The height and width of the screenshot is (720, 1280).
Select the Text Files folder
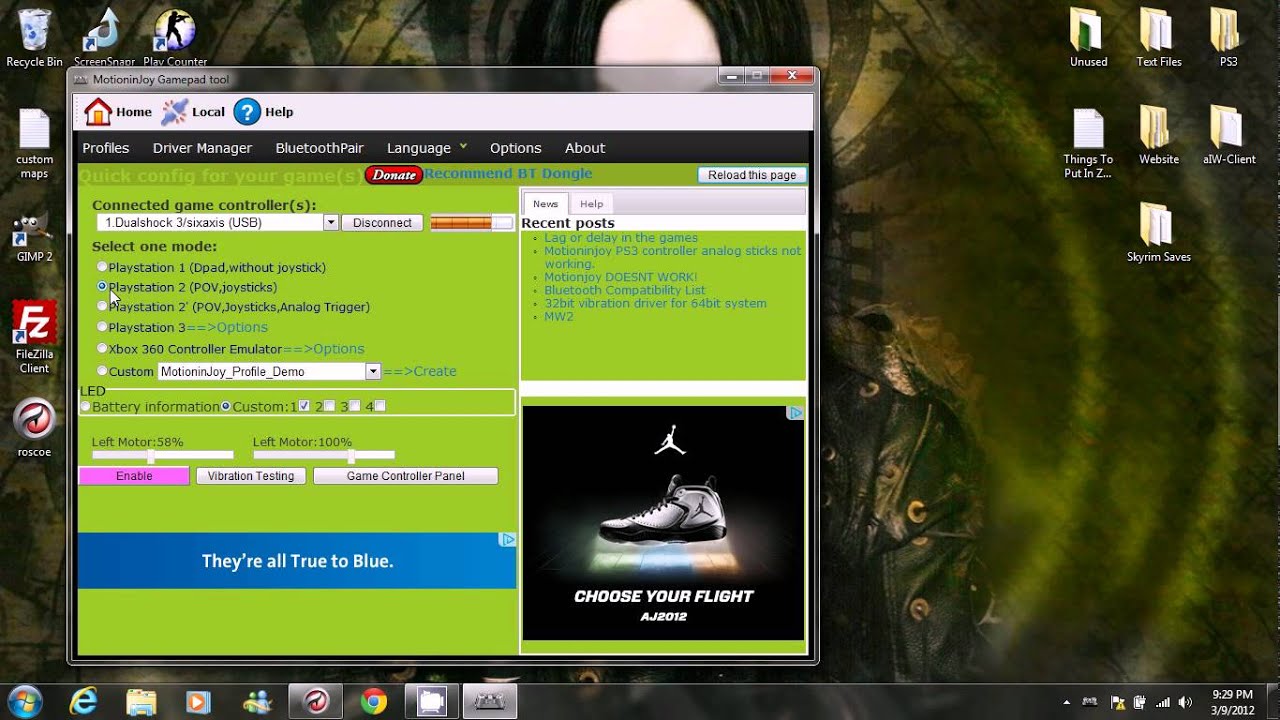[x=1158, y=38]
